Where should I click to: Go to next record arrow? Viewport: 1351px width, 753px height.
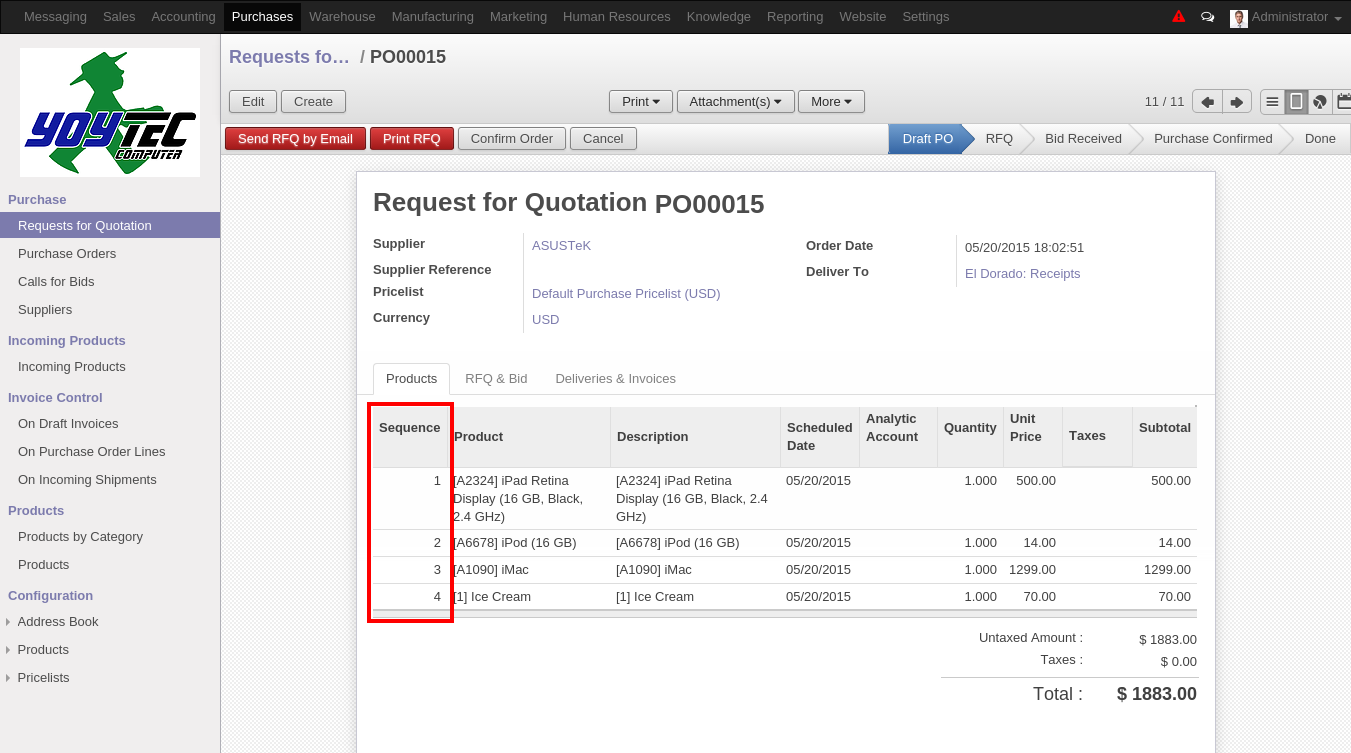1237,102
